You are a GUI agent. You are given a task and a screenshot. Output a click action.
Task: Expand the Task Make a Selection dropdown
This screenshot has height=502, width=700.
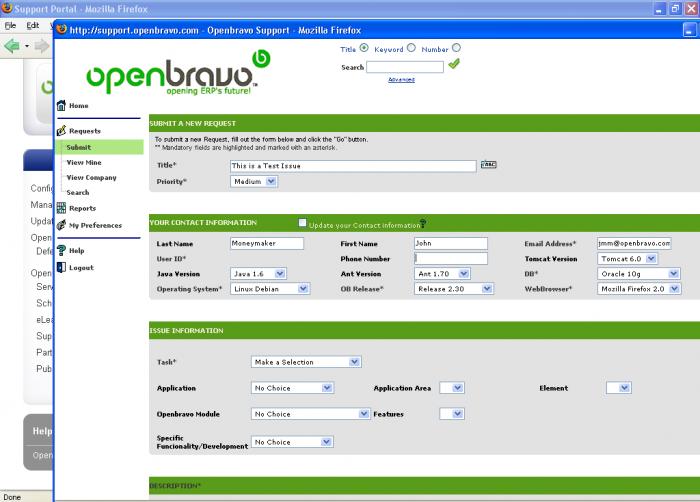coord(306,362)
